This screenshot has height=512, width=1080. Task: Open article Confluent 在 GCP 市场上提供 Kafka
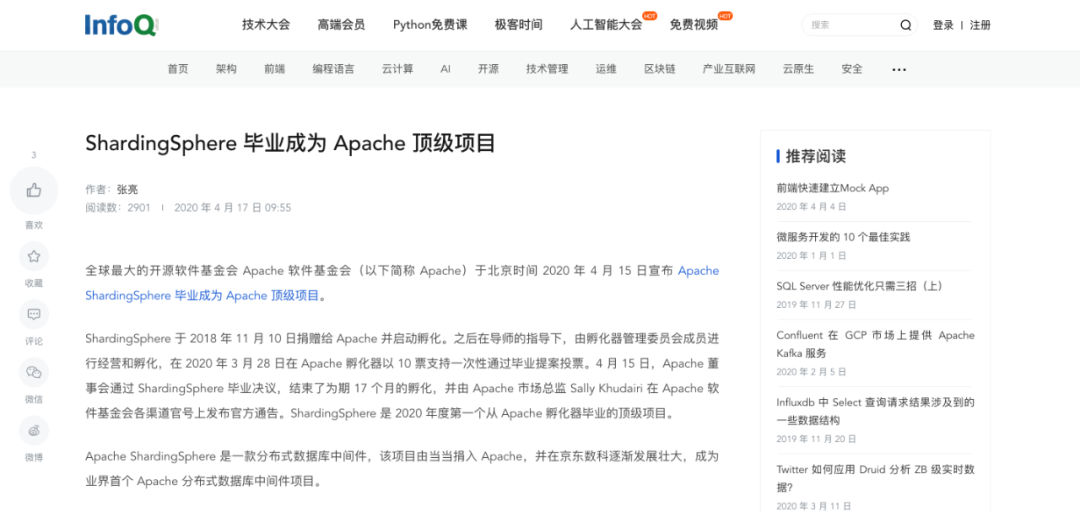coord(875,344)
